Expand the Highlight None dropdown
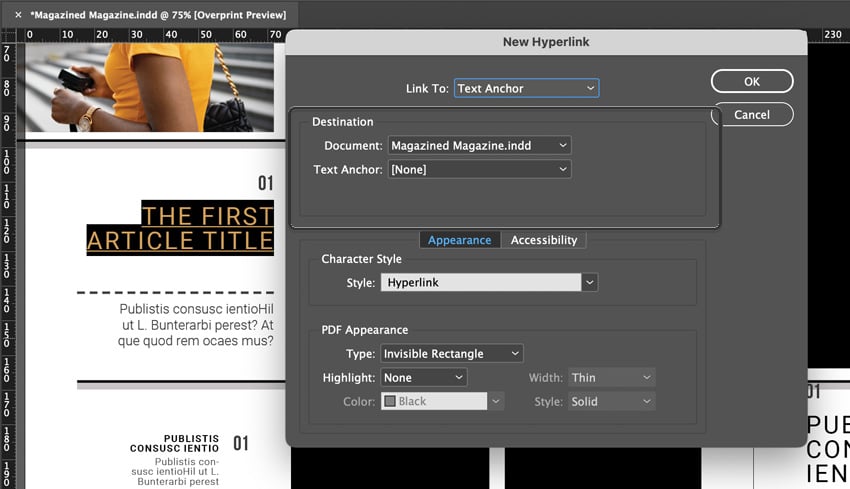The height and width of the screenshot is (489, 850). tap(424, 377)
